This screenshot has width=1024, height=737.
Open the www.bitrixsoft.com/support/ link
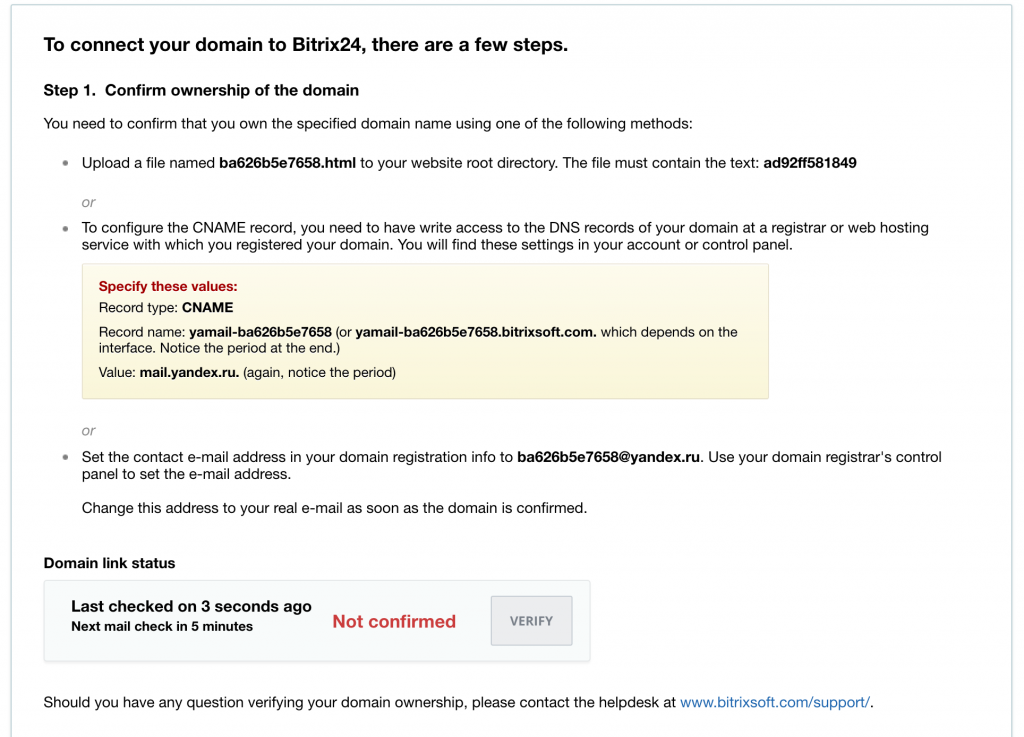[775, 702]
